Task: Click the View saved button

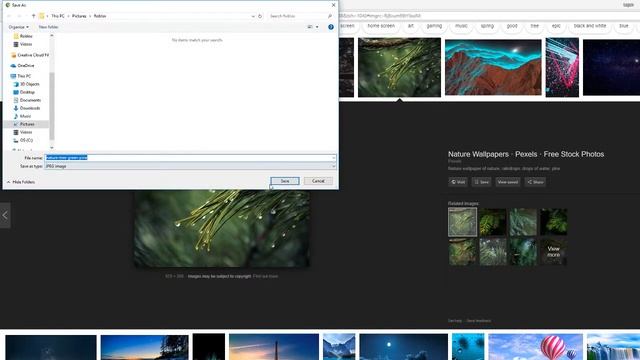Action: pyautogui.click(x=507, y=182)
